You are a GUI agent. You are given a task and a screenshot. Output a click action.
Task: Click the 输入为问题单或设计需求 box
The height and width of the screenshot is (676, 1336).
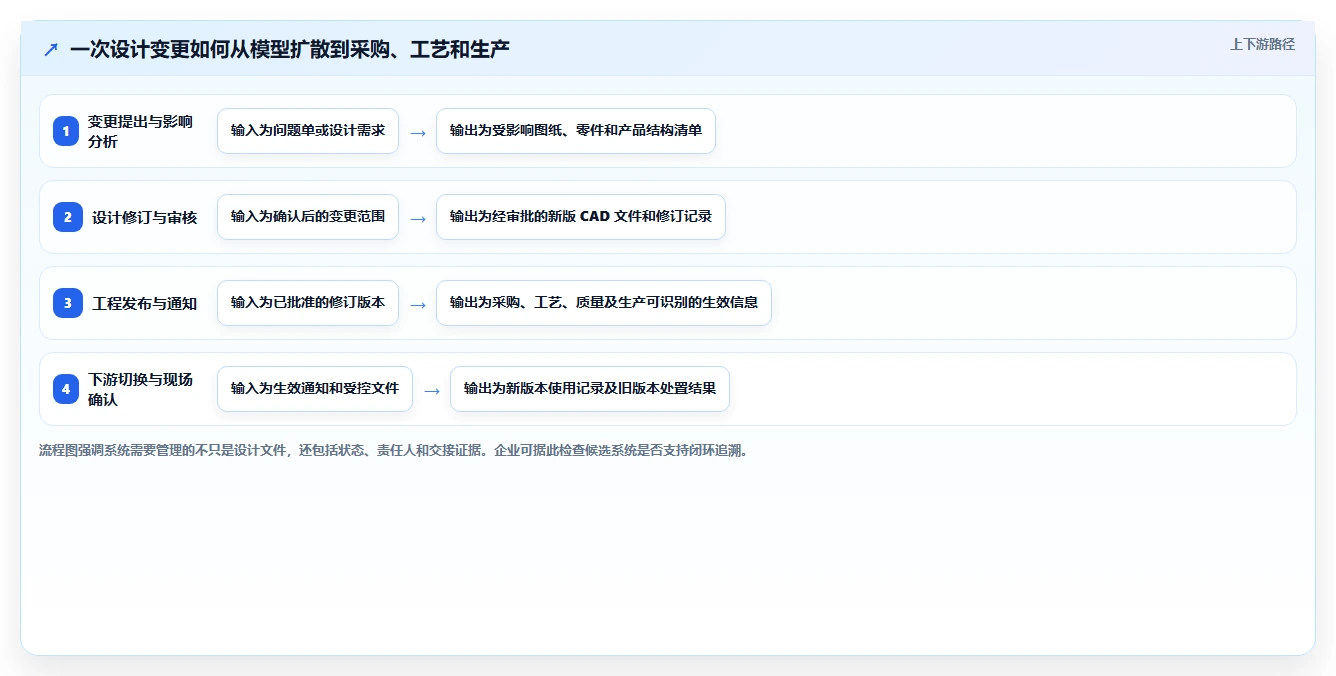(308, 131)
